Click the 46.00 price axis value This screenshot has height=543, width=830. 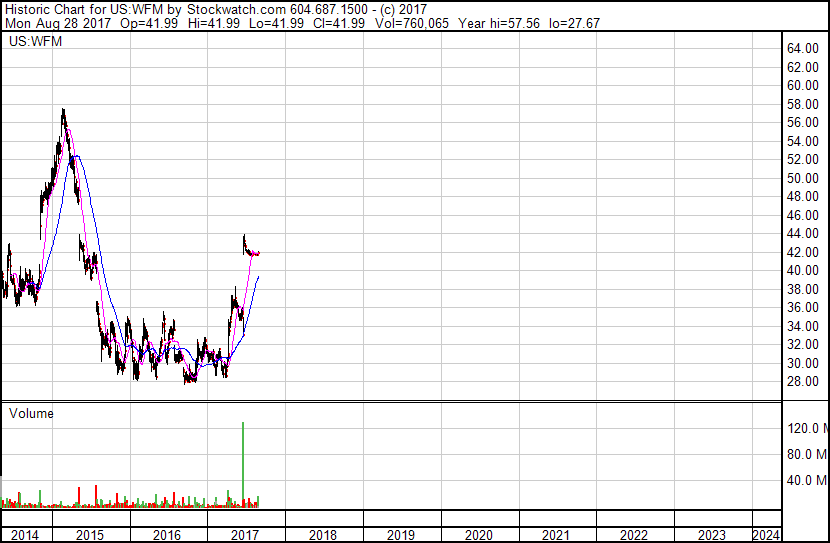point(803,215)
